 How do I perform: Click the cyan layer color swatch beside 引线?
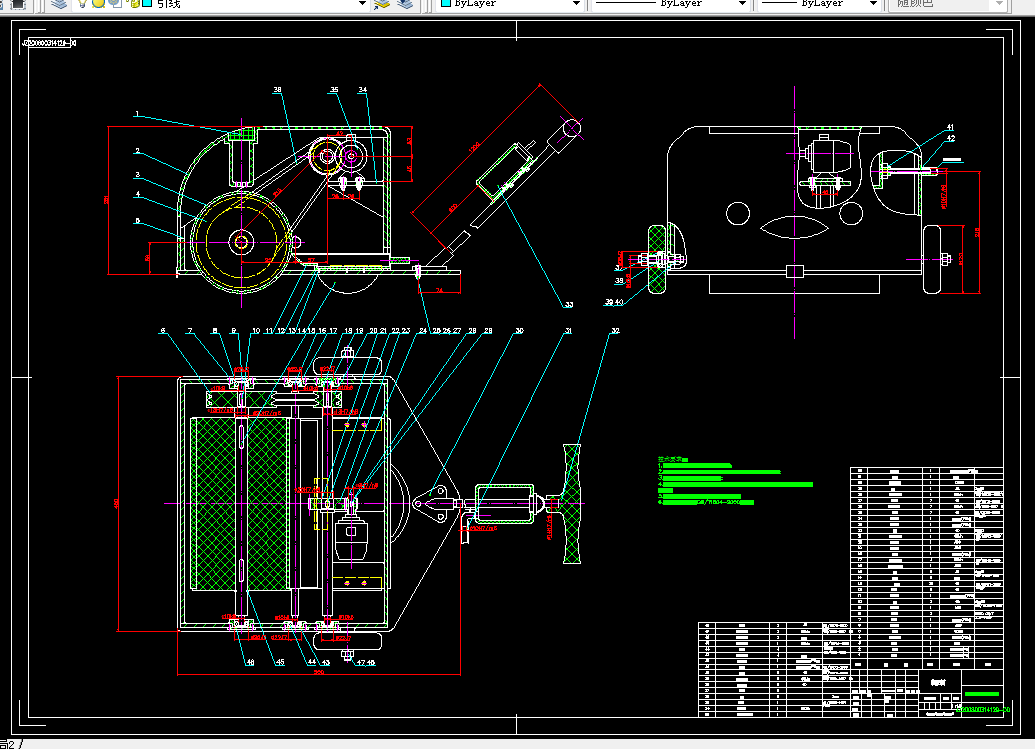tap(147, 3)
